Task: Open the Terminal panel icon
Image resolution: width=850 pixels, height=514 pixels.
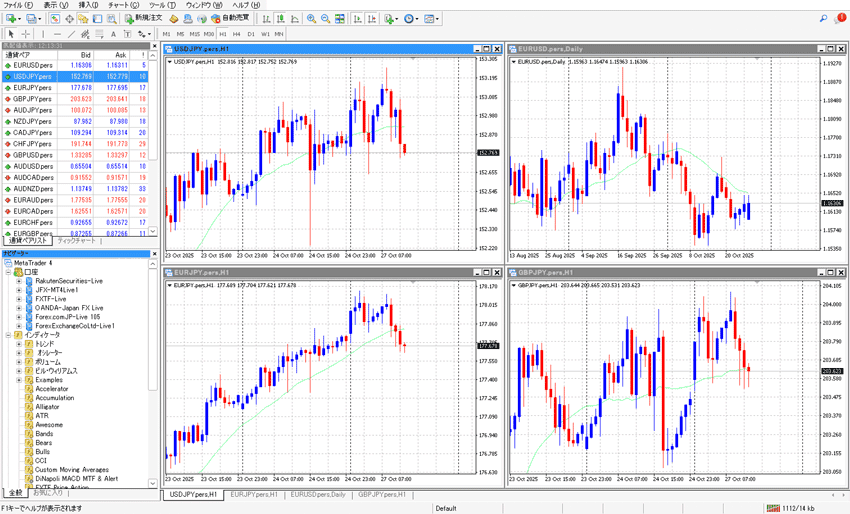Action: [x=97, y=18]
